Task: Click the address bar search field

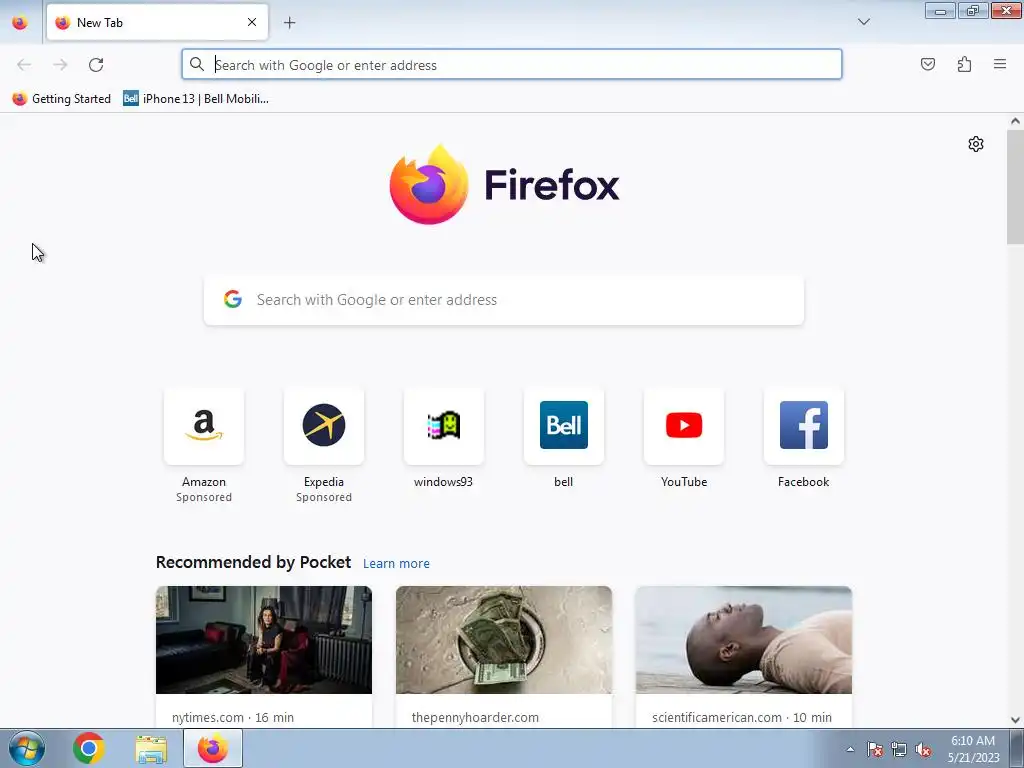Action: coord(511,65)
